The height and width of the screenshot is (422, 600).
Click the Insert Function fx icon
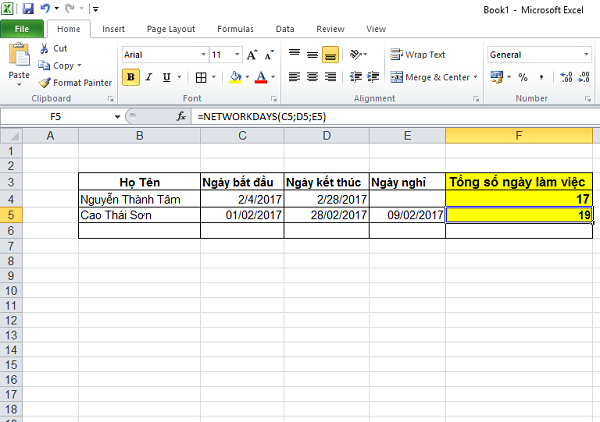(182, 117)
